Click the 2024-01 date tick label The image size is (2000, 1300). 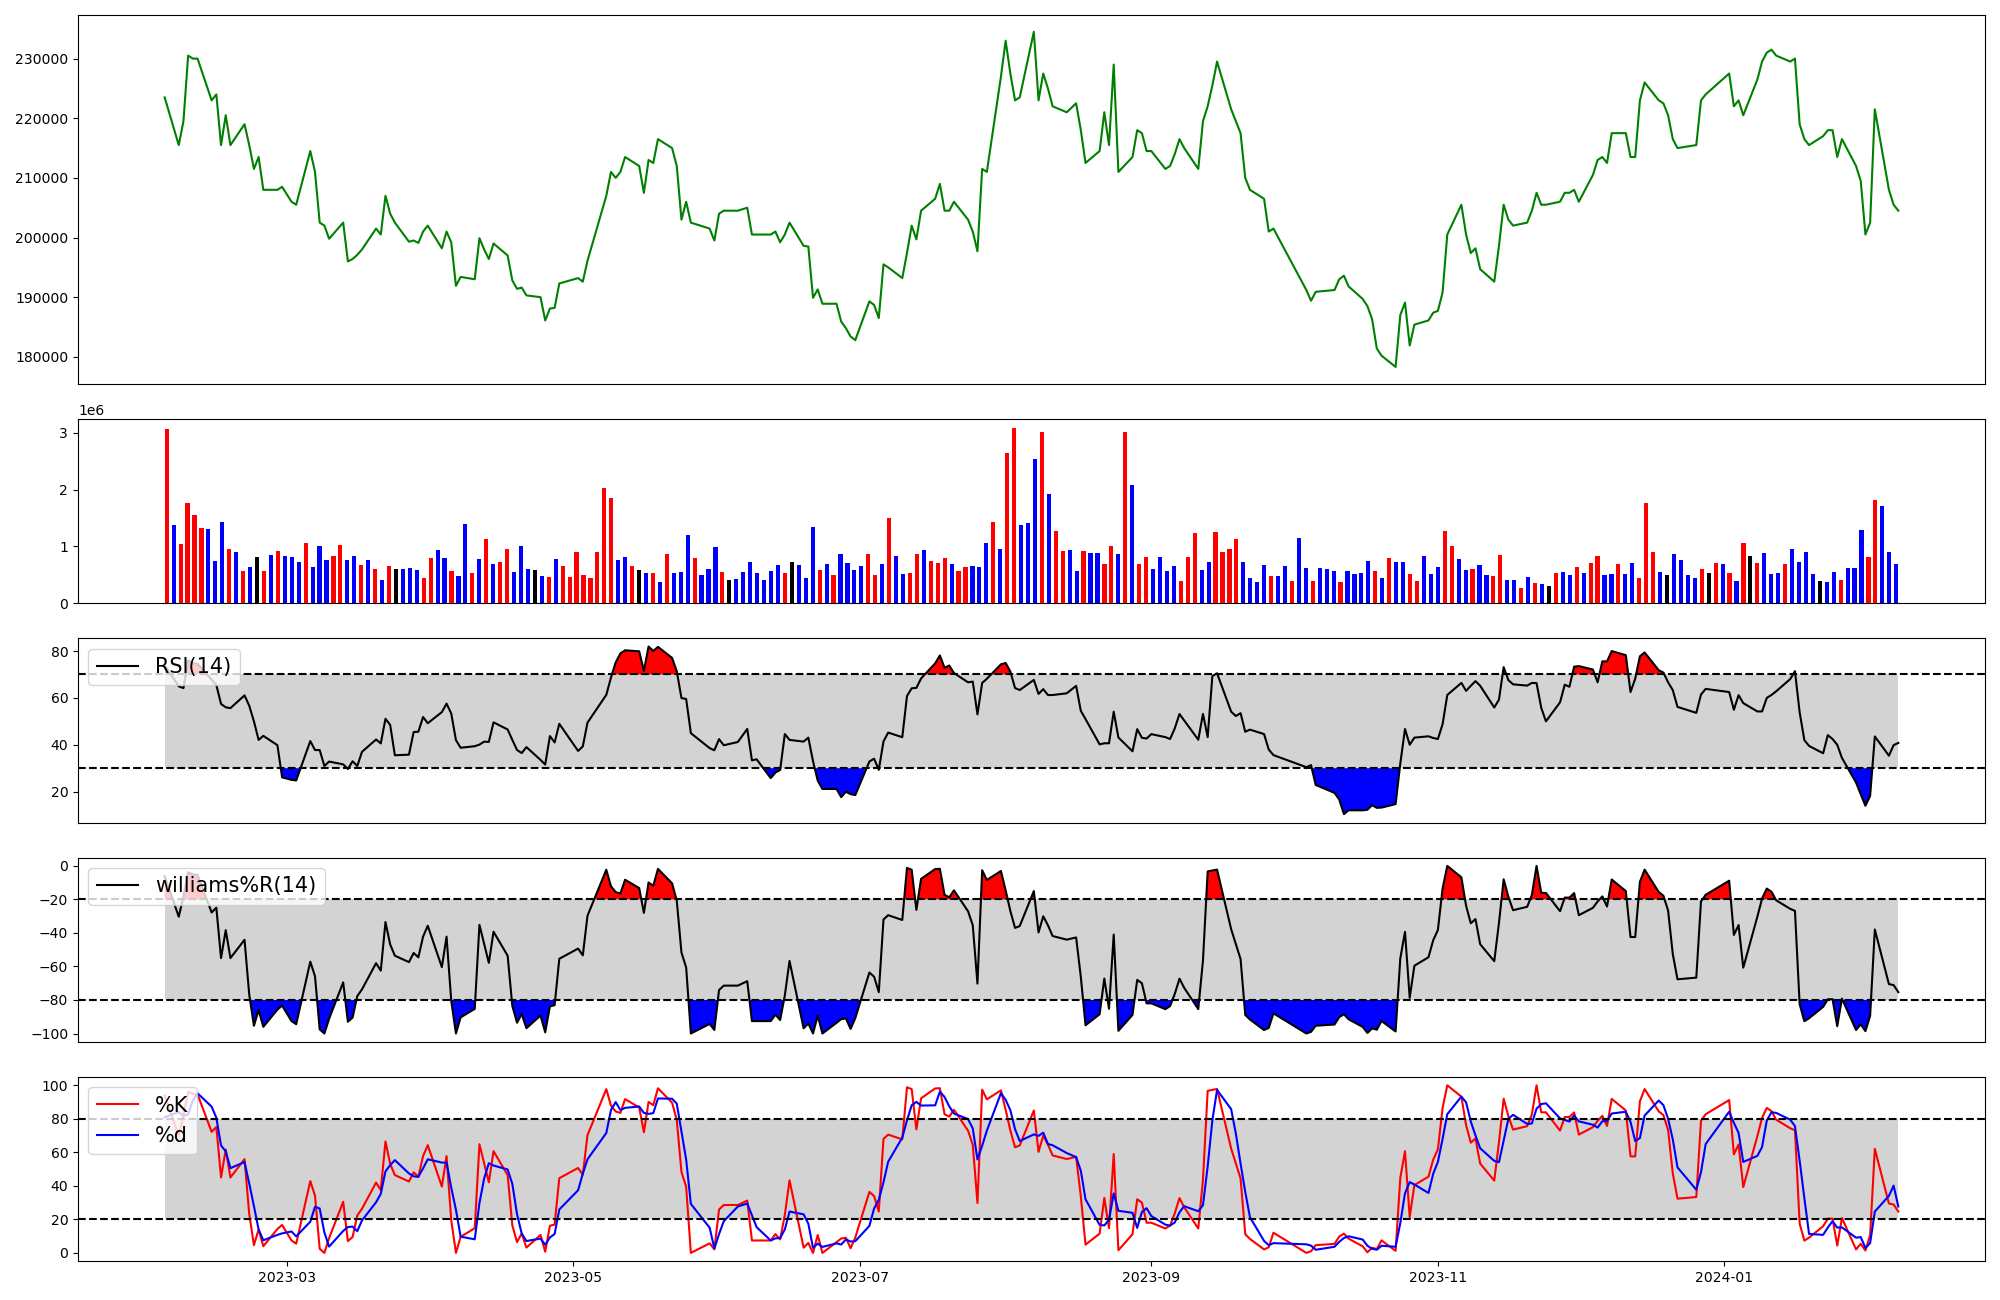pos(1724,1277)
